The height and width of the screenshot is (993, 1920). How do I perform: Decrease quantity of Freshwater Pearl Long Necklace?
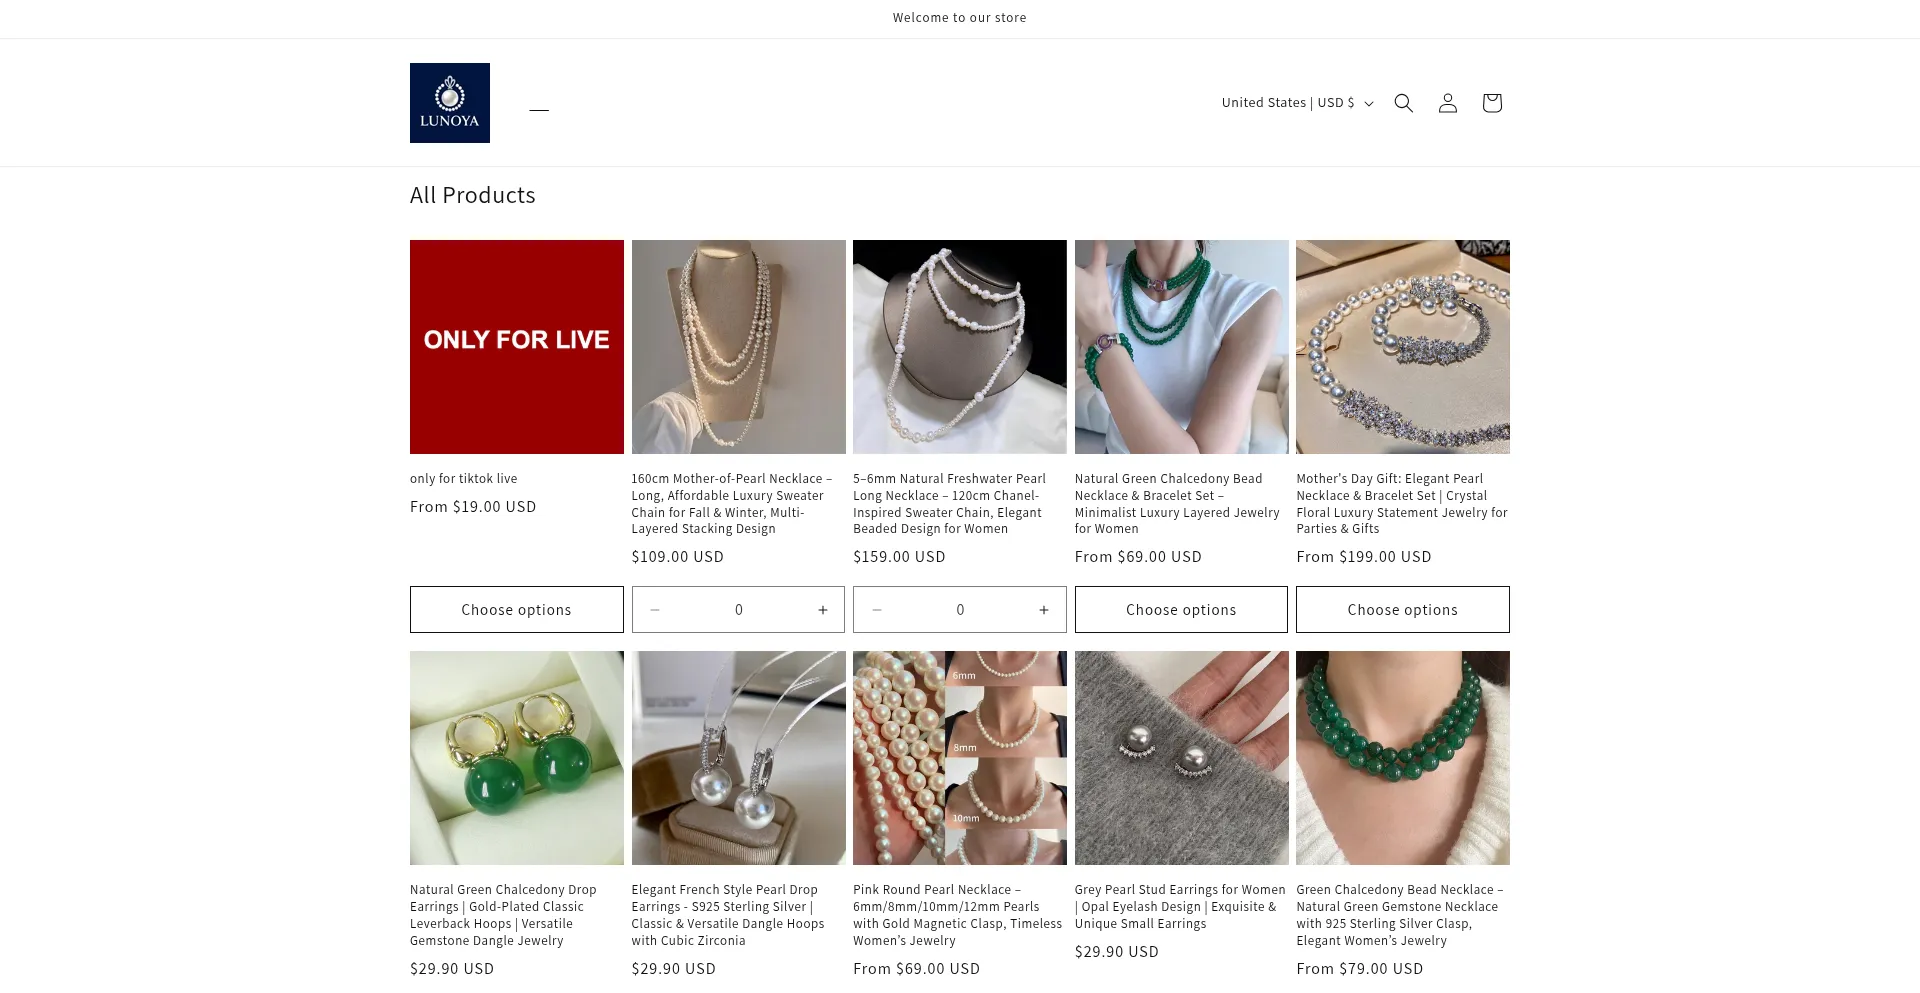[x=877, y=609]
